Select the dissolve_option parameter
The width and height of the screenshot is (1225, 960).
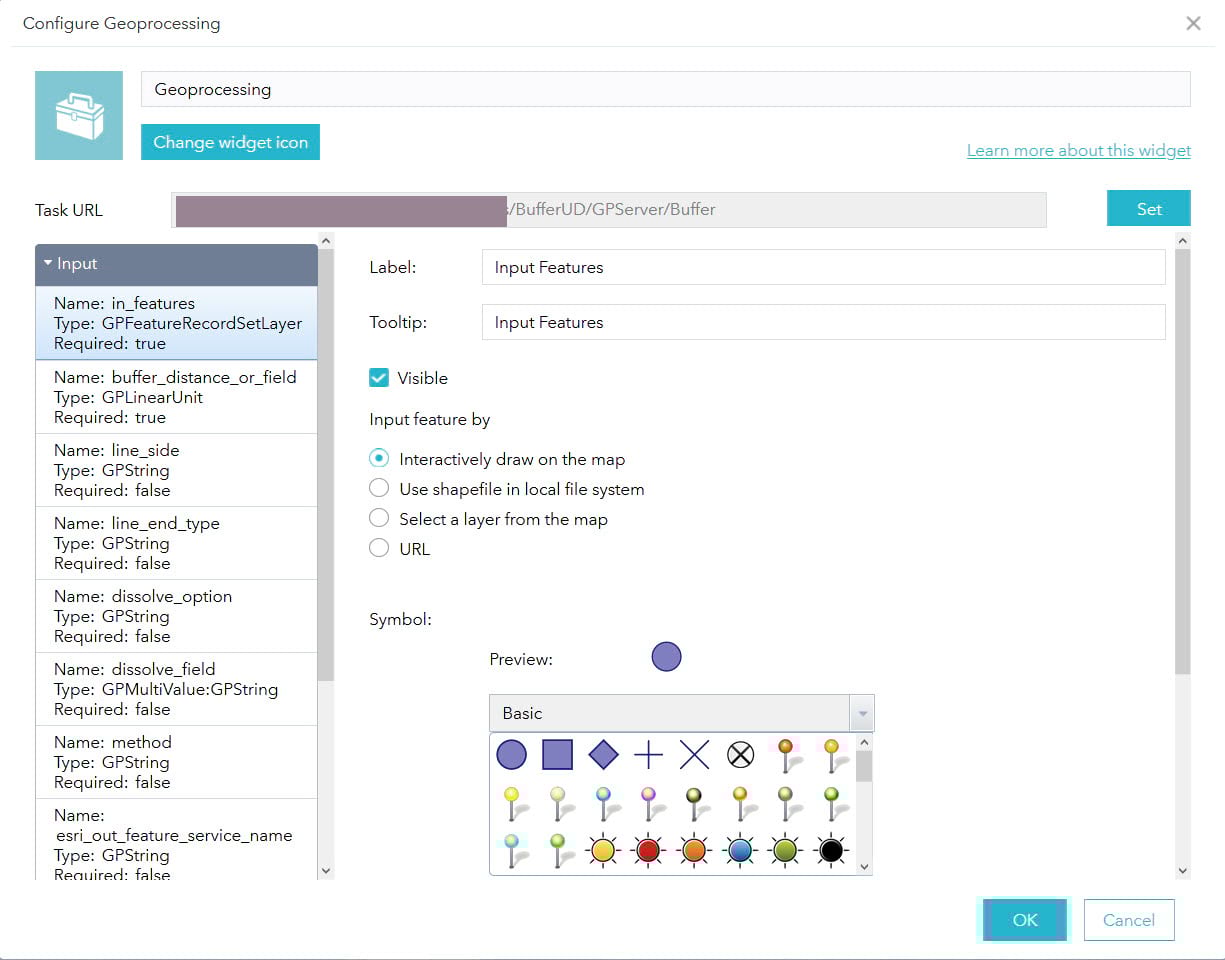click(176, 616)
